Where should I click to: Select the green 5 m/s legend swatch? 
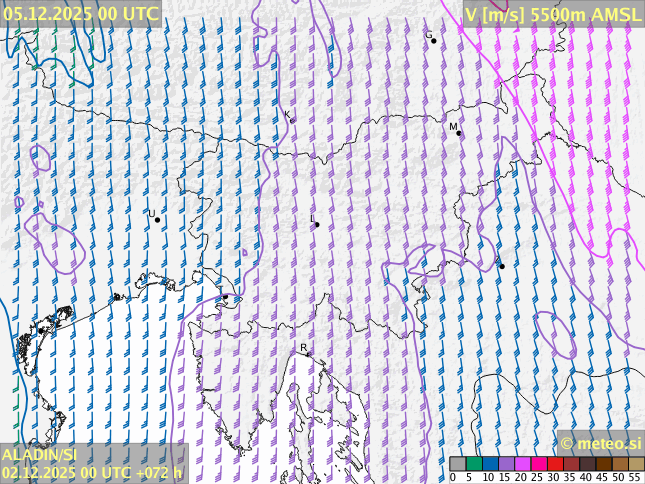coord(474,464)
